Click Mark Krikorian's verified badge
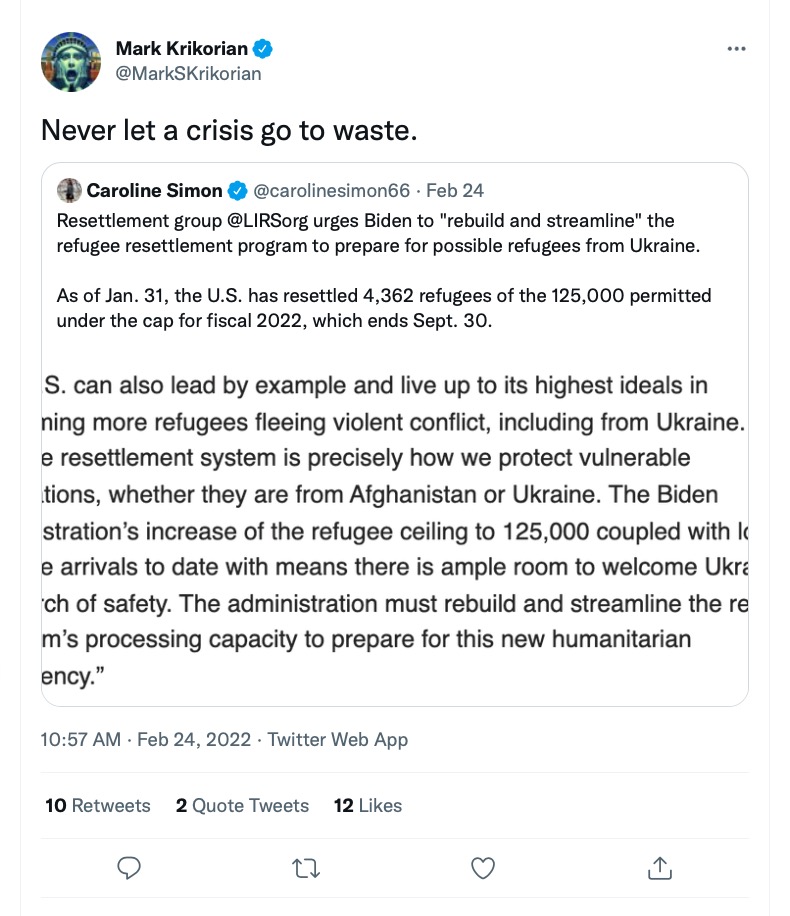 pos(264,48)
